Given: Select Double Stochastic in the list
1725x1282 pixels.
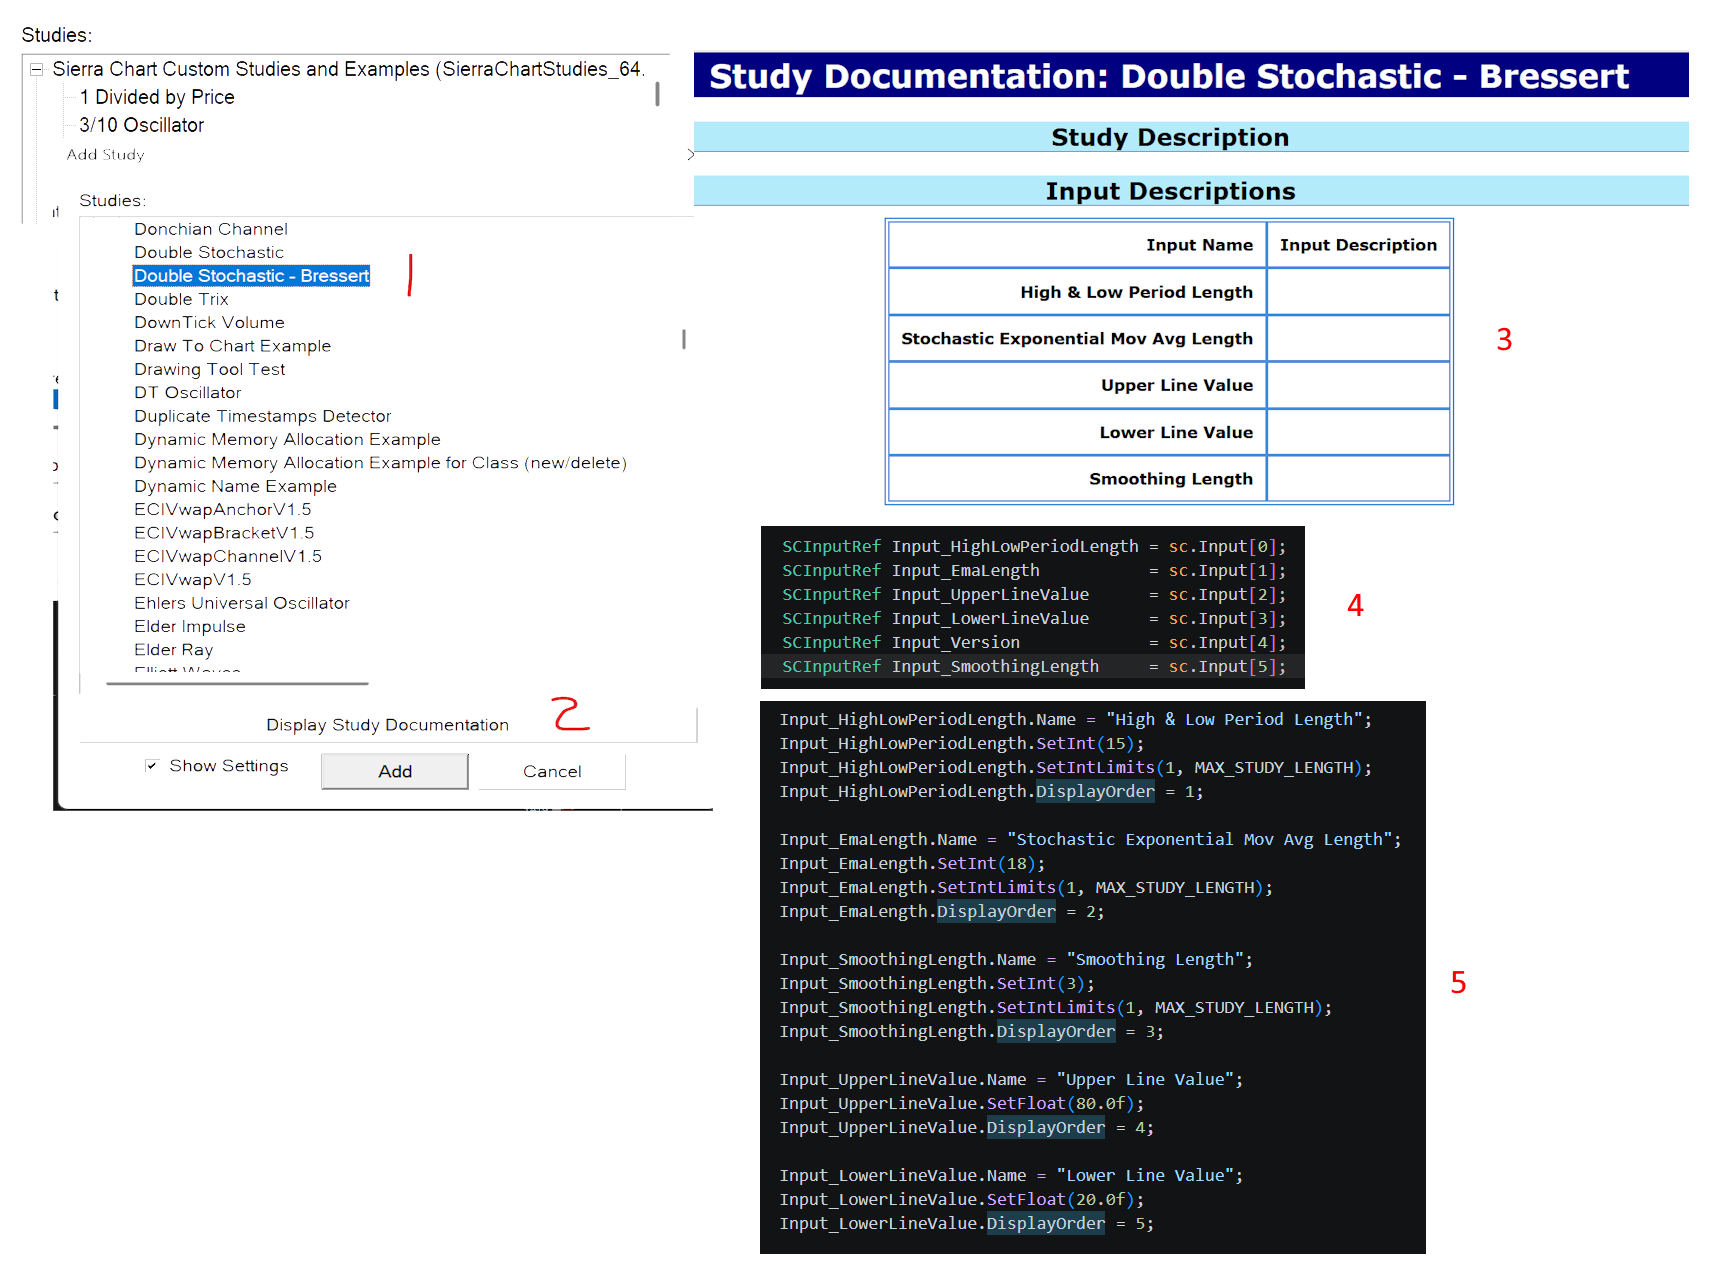Looking at the screenshot, I should (x=209, y=252).
